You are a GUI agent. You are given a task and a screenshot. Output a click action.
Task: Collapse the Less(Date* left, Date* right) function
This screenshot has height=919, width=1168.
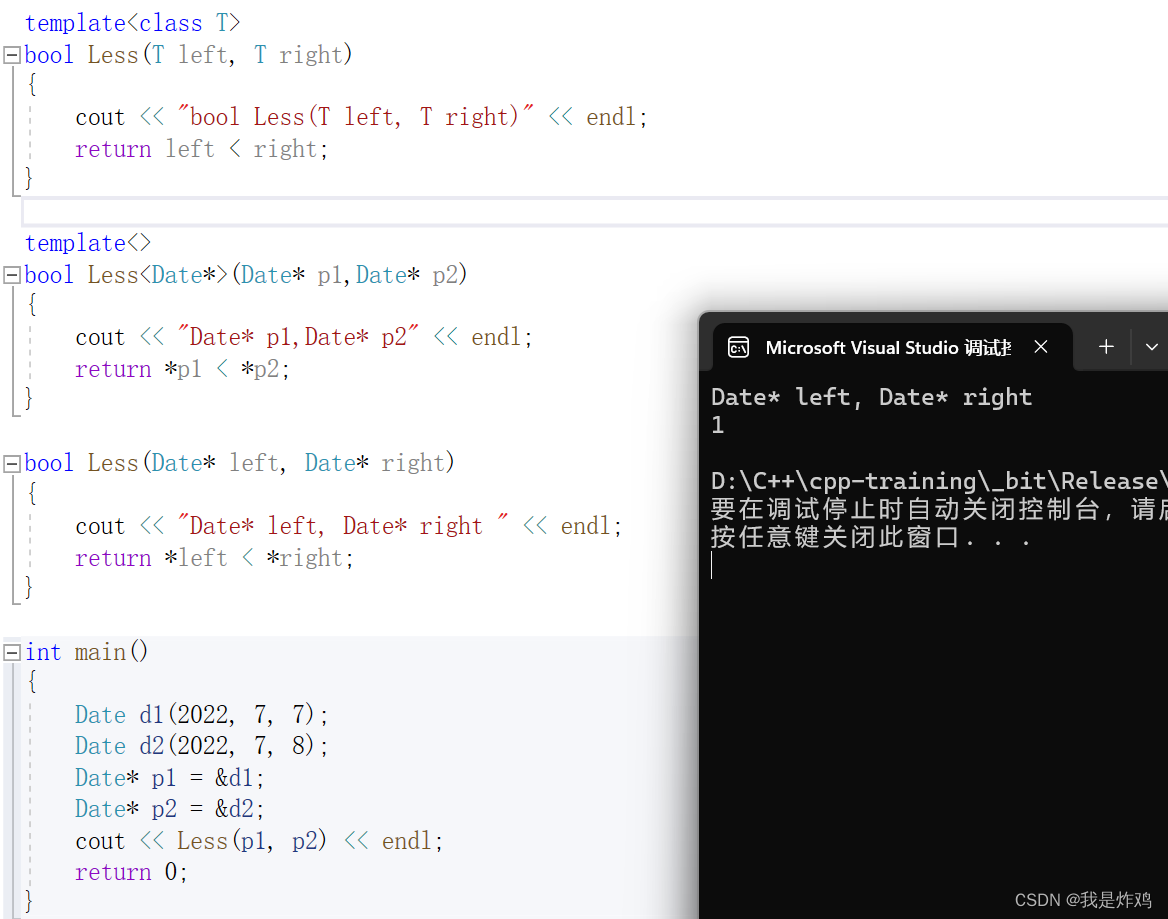tap(11, 464)
